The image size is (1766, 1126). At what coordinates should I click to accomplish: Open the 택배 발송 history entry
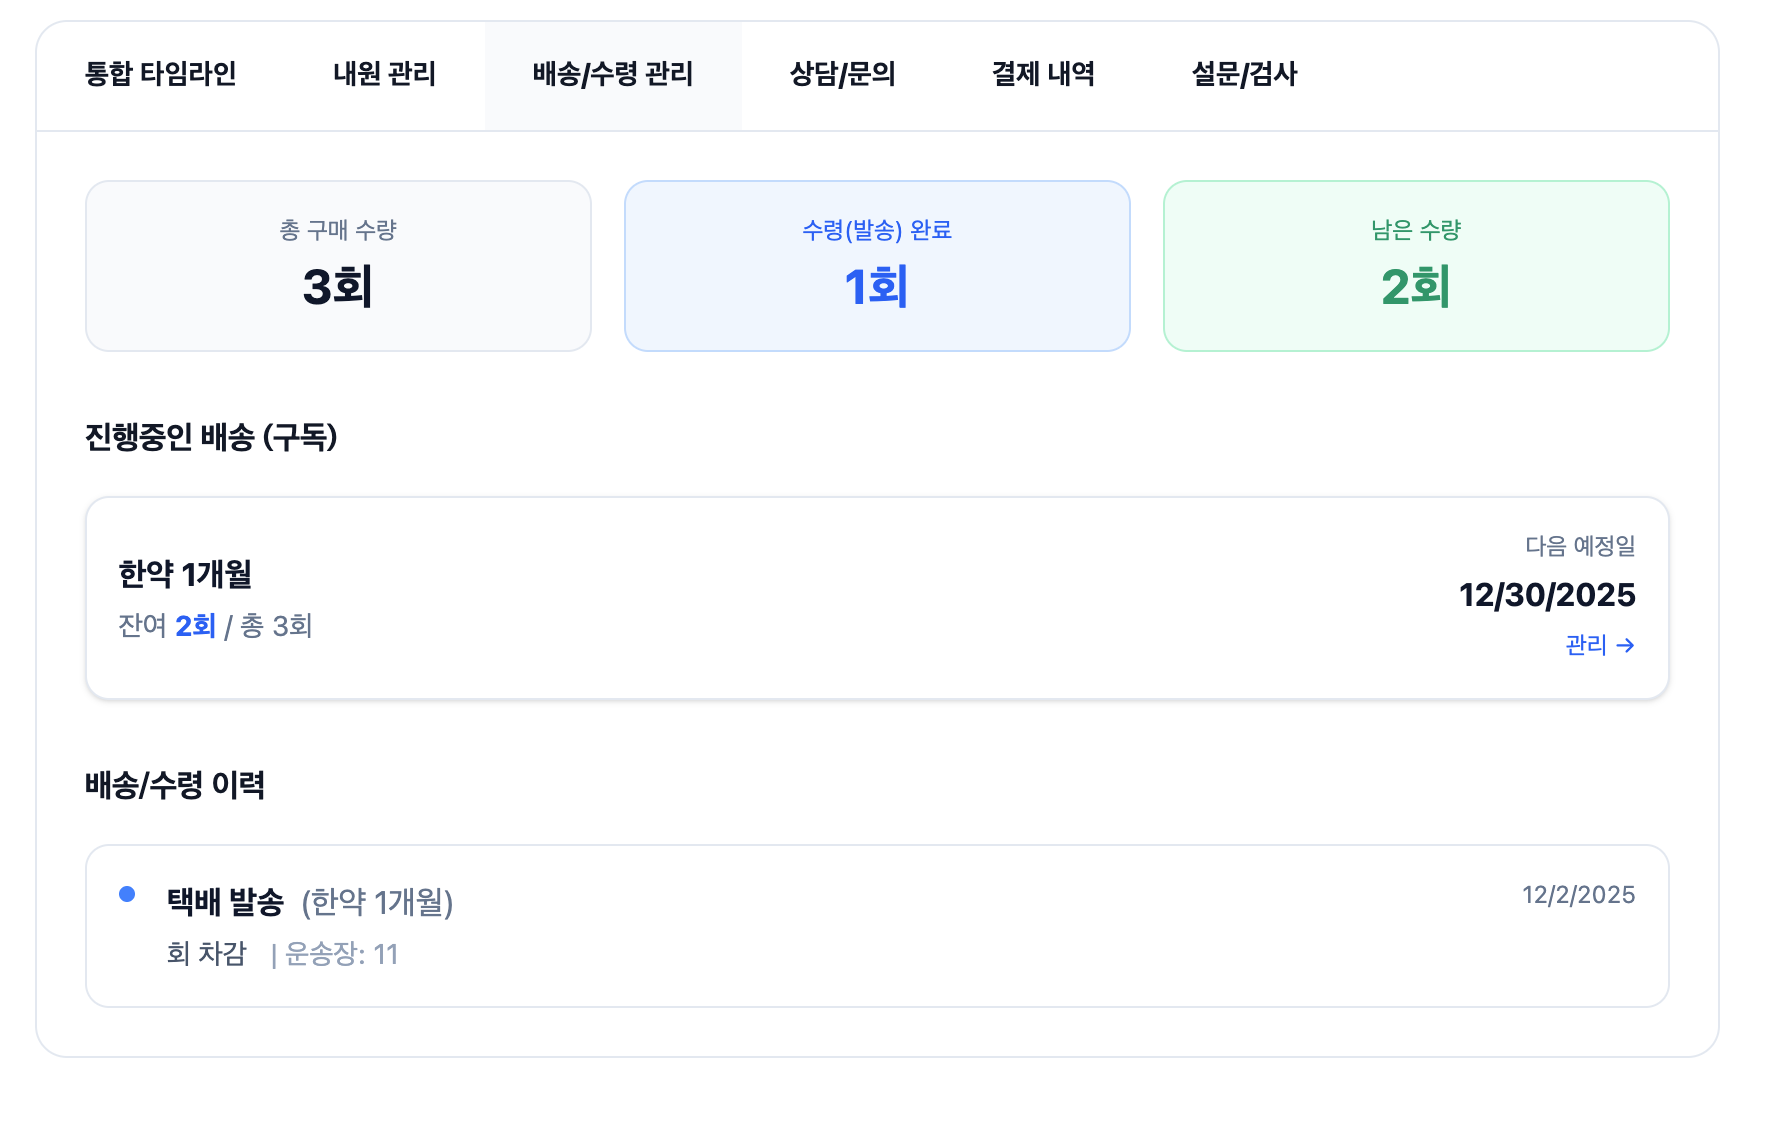[226, 902]
